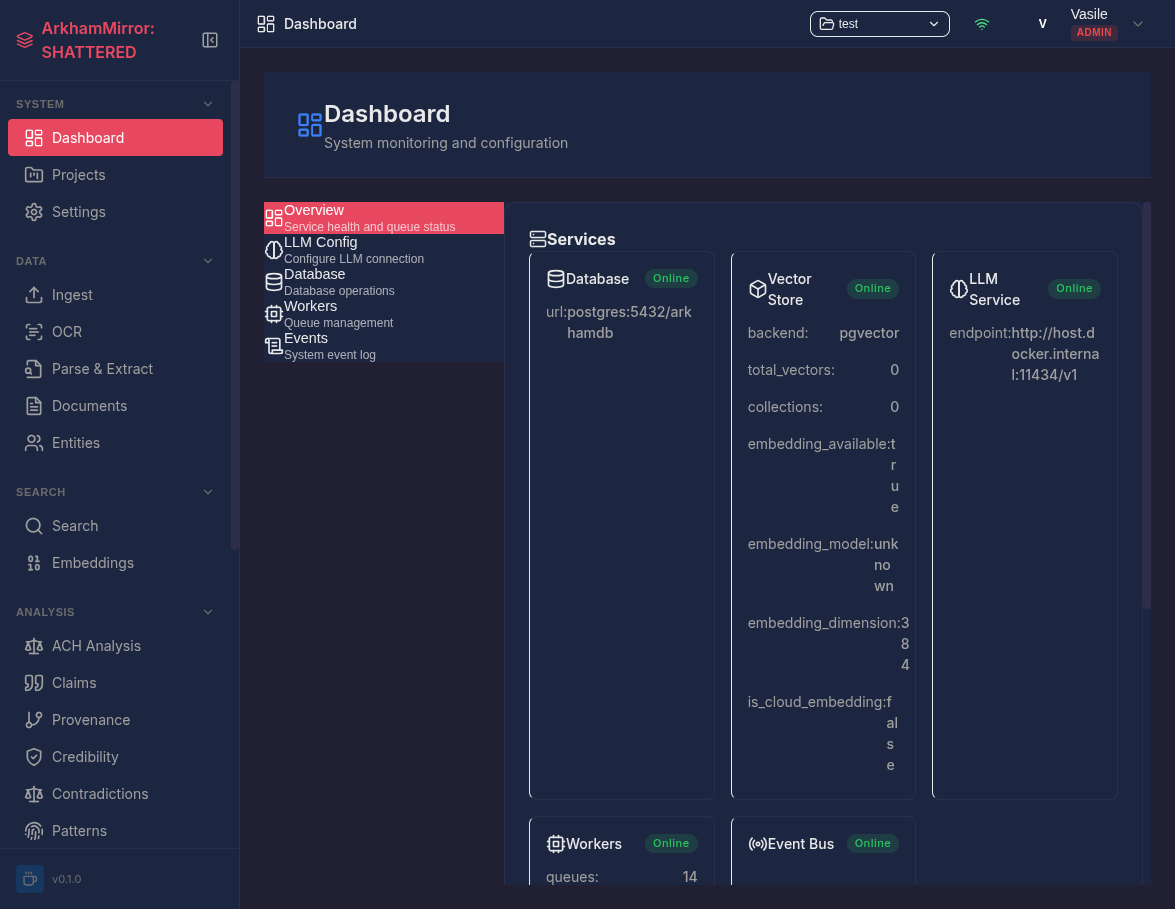
Task: Collapse the SYSTEM section chevron
Action: click(x=208, y=104)
